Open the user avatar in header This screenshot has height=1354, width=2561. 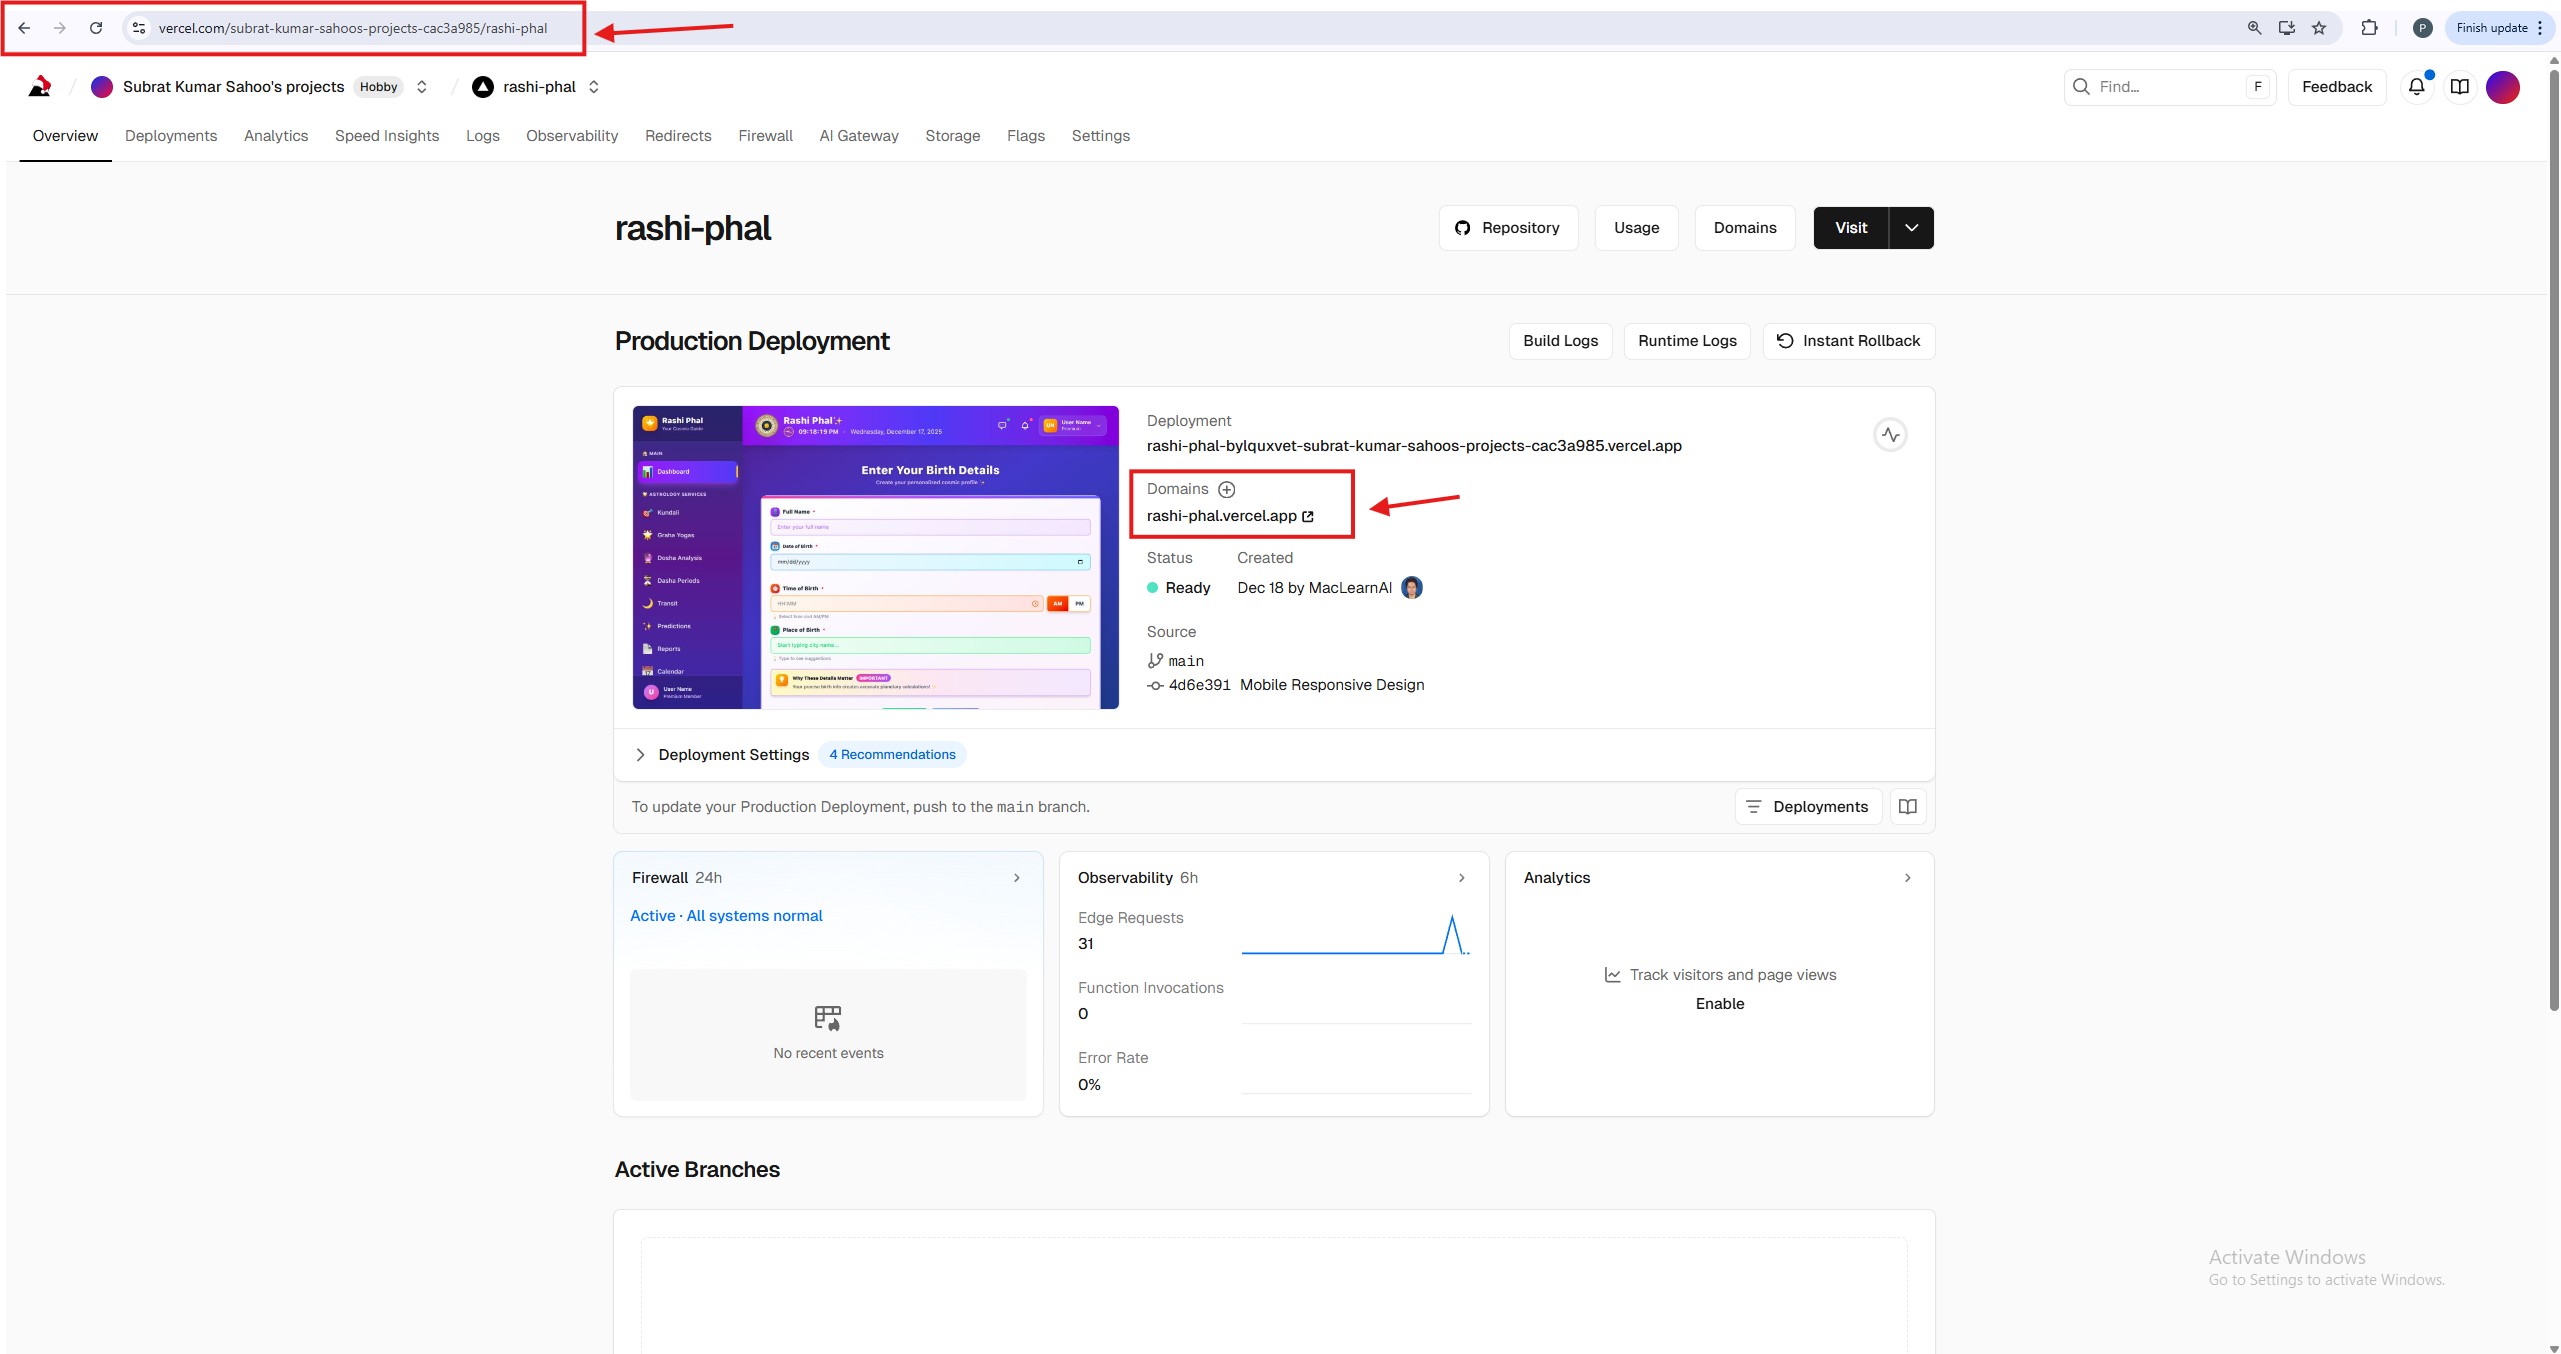2503,87
